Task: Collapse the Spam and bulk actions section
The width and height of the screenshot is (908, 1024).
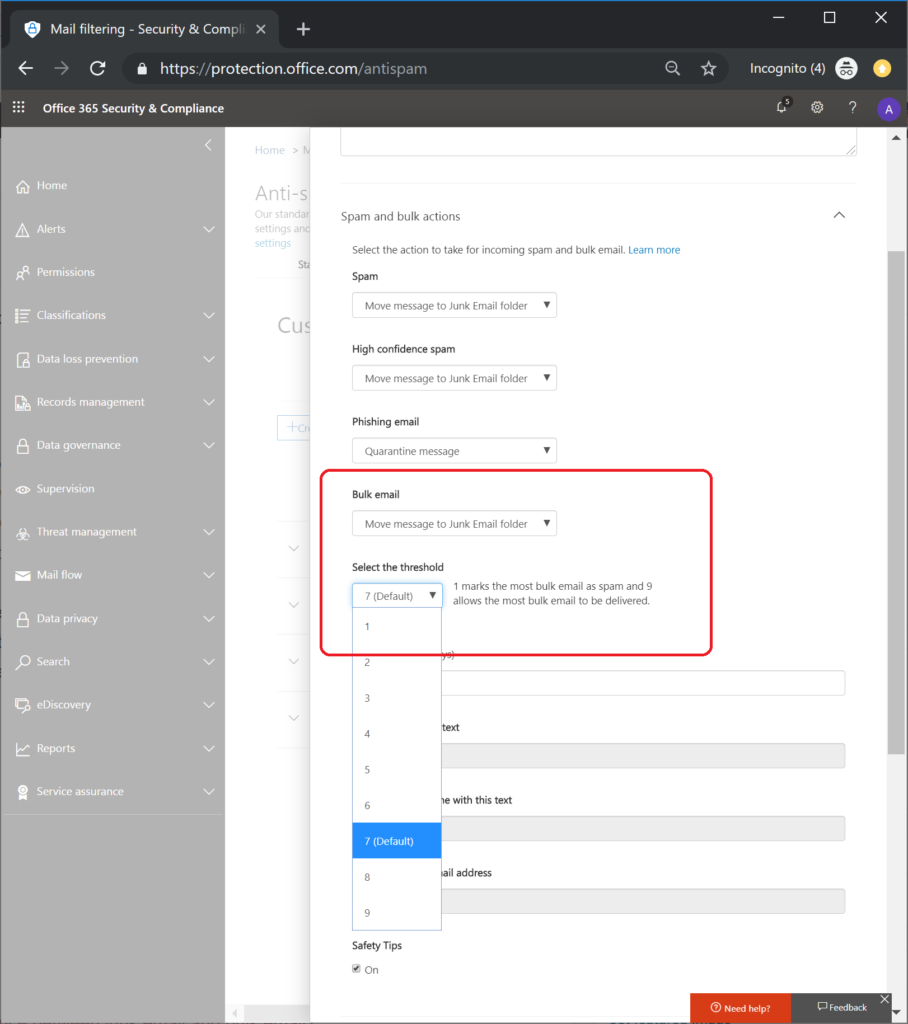Action: coord(839,215)
